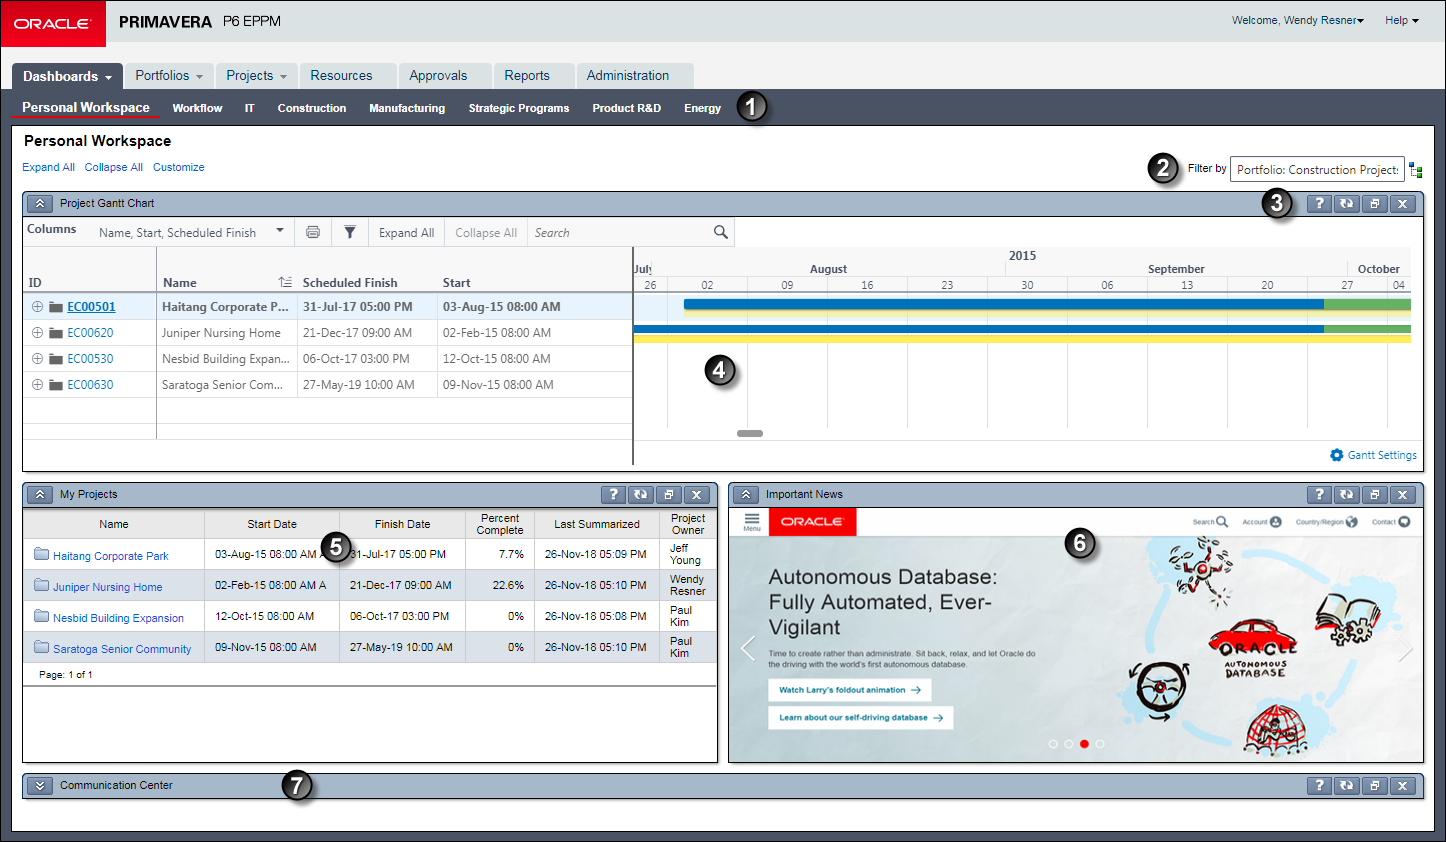Image resolution: width=1446 pixels, height=842 pixels.
Task: Select the third carousel dot indicator
Action: tap(1084, 744)
